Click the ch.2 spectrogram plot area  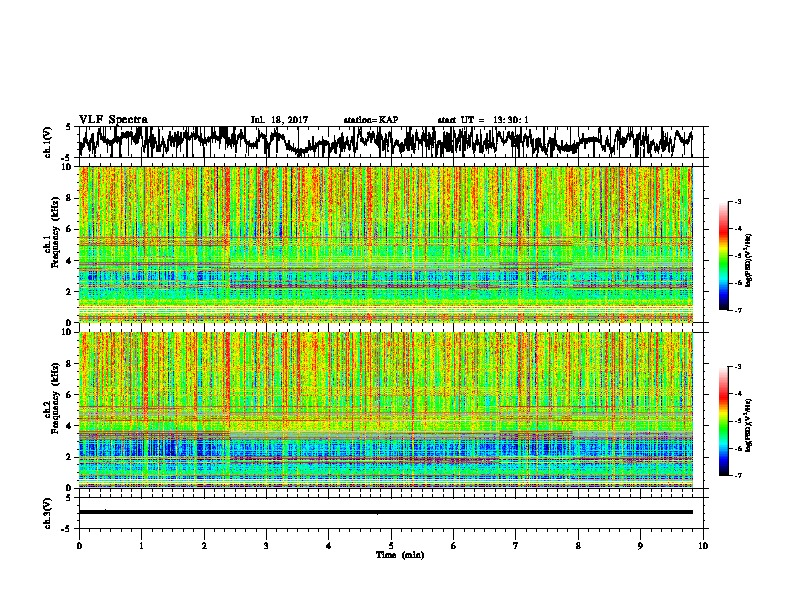(385, 410)
